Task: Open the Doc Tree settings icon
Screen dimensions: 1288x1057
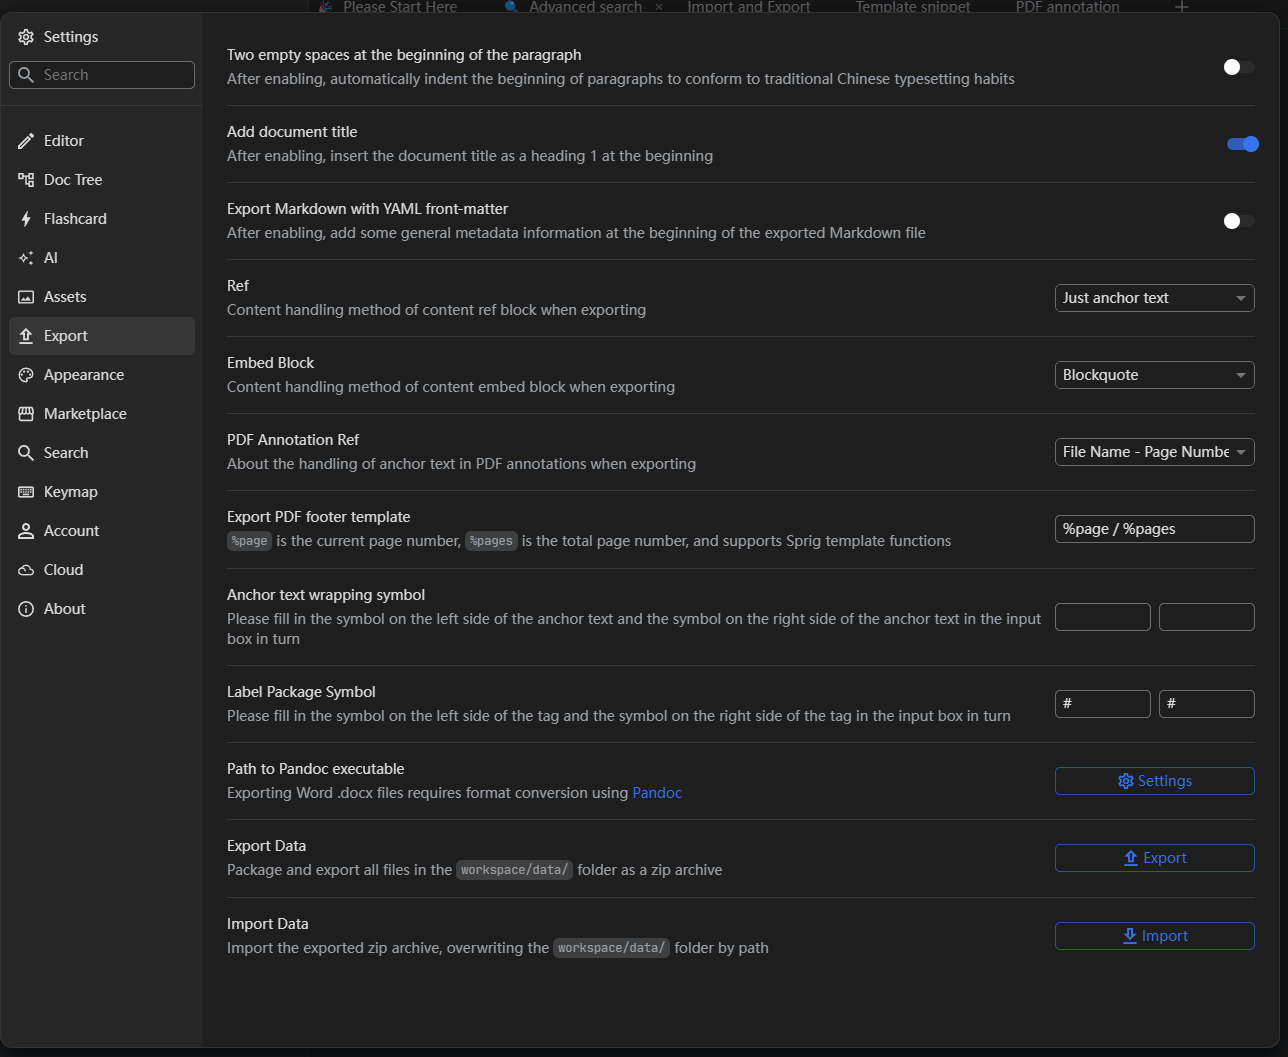Action: (26, 180)
